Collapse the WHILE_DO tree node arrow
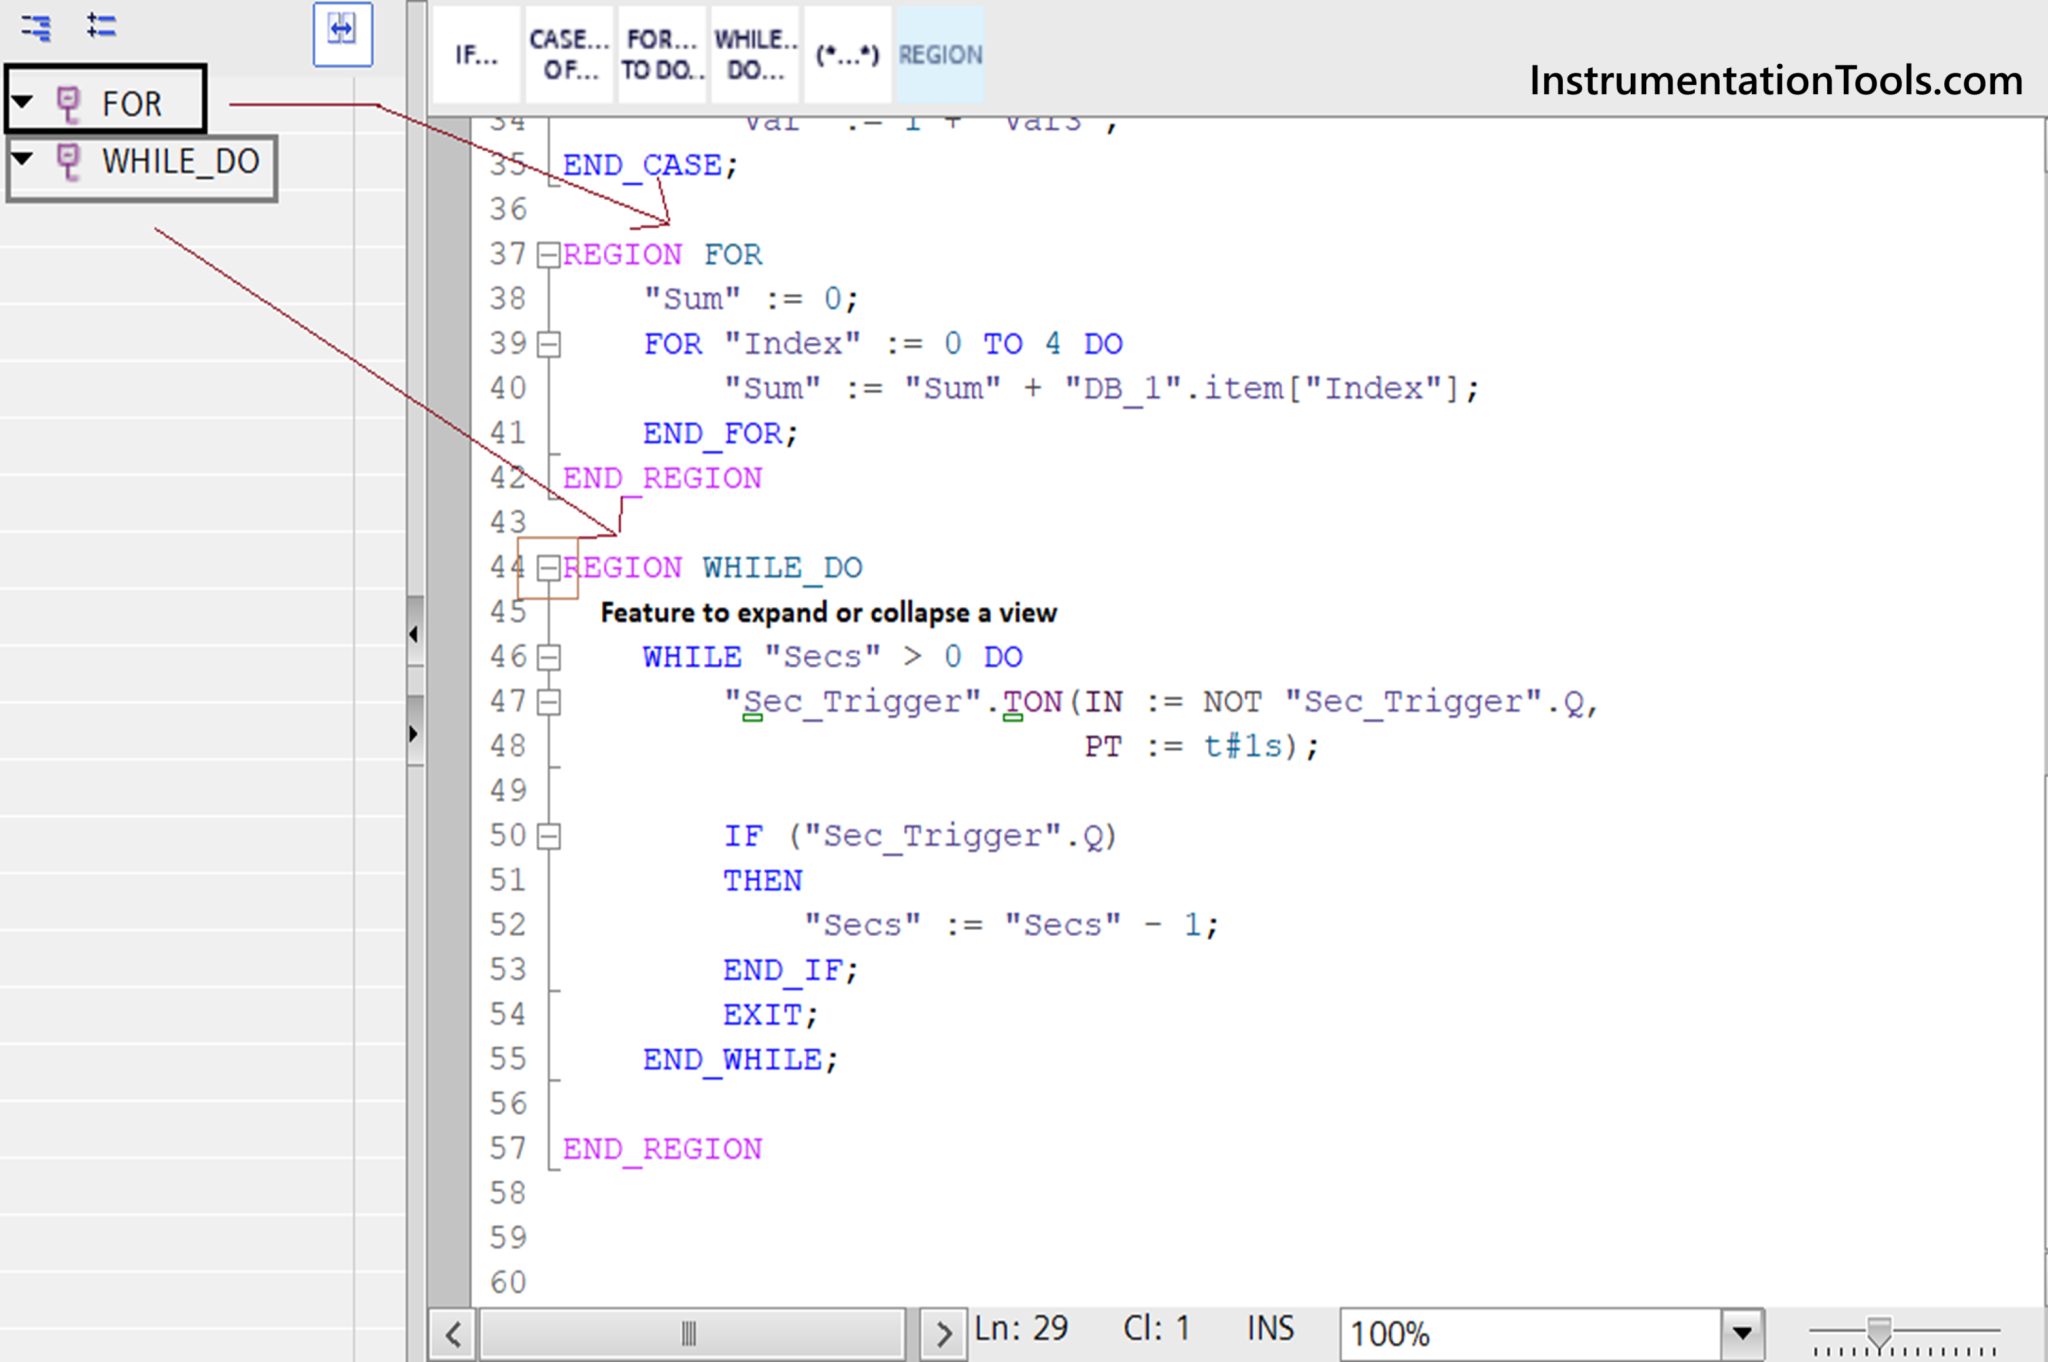 [x=23, y=159]
